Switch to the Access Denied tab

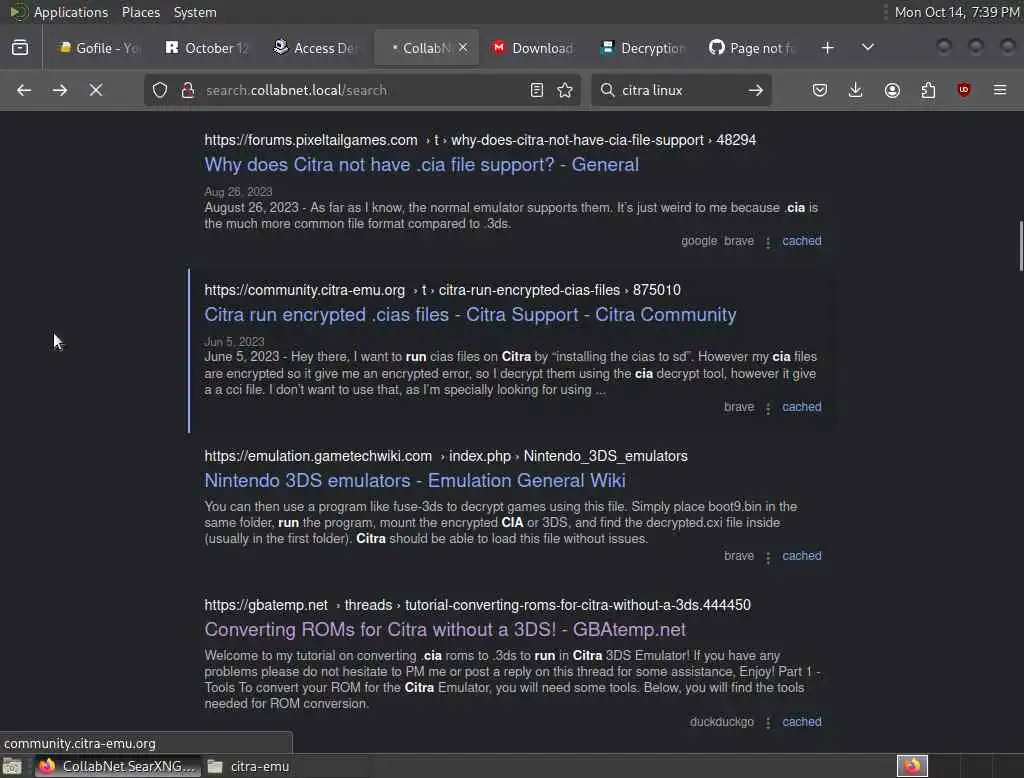[x=315, y=48]
